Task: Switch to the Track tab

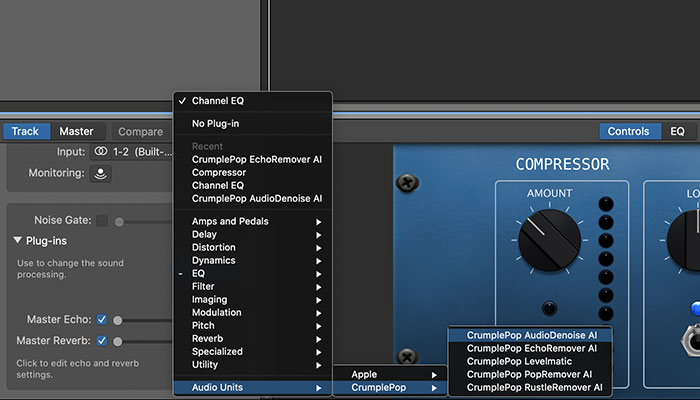Action: pos(25,131)
